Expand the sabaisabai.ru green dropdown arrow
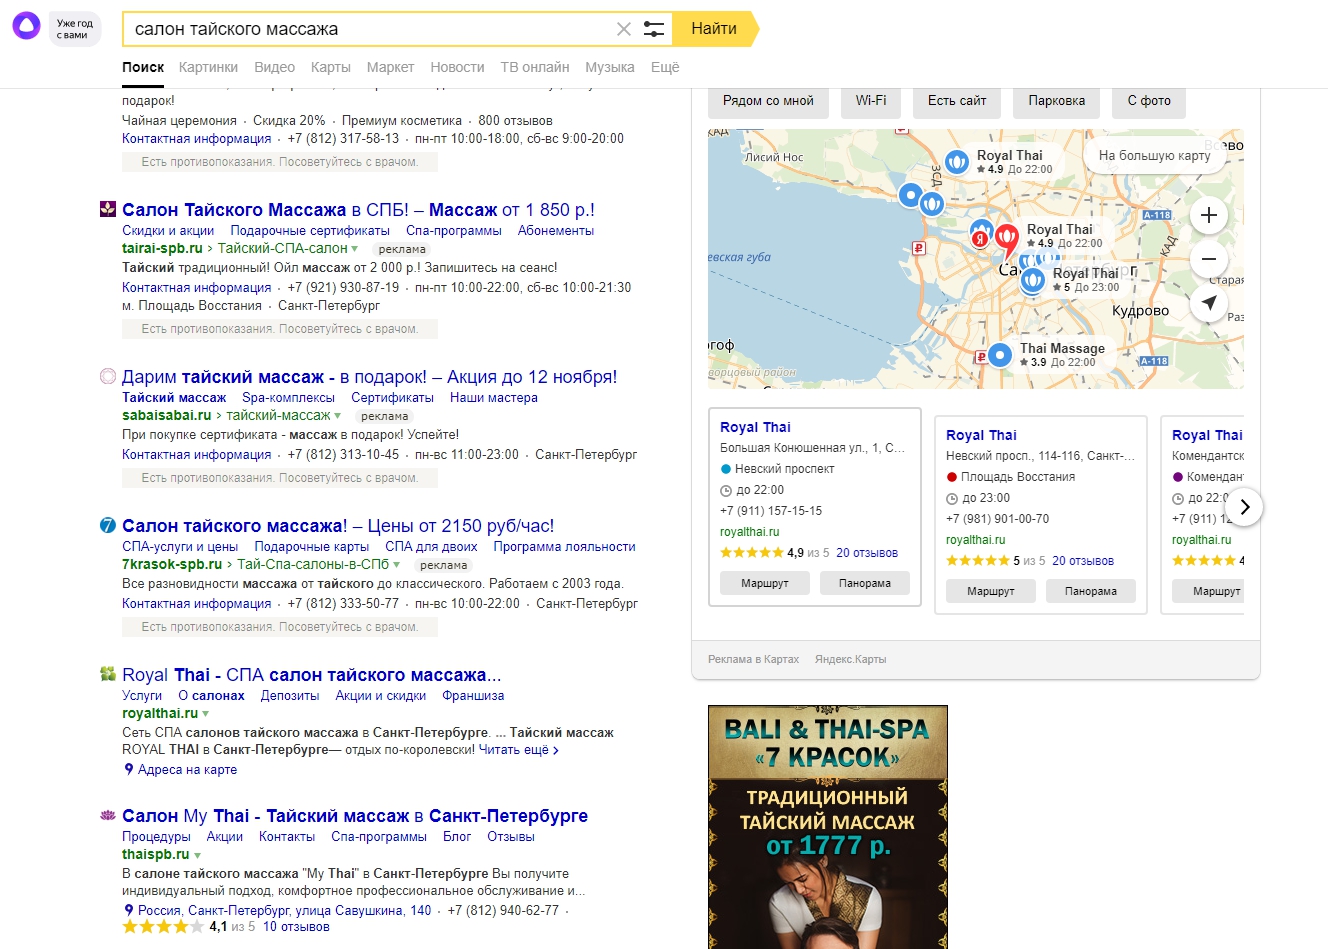This screenshot has height=949, width=1328. (x=337, y=415)
